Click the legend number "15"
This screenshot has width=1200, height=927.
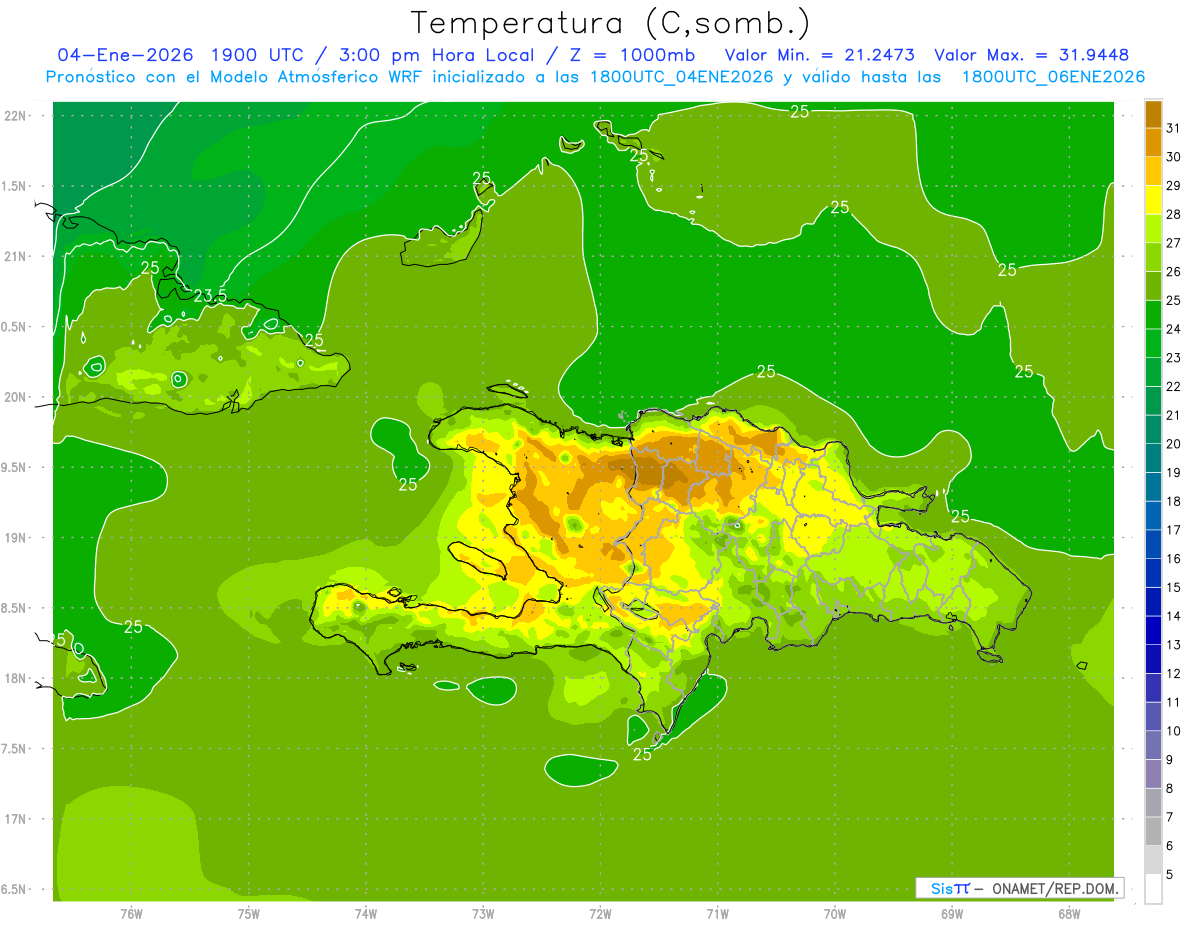pyautogui.click(x=1173, y=587)
